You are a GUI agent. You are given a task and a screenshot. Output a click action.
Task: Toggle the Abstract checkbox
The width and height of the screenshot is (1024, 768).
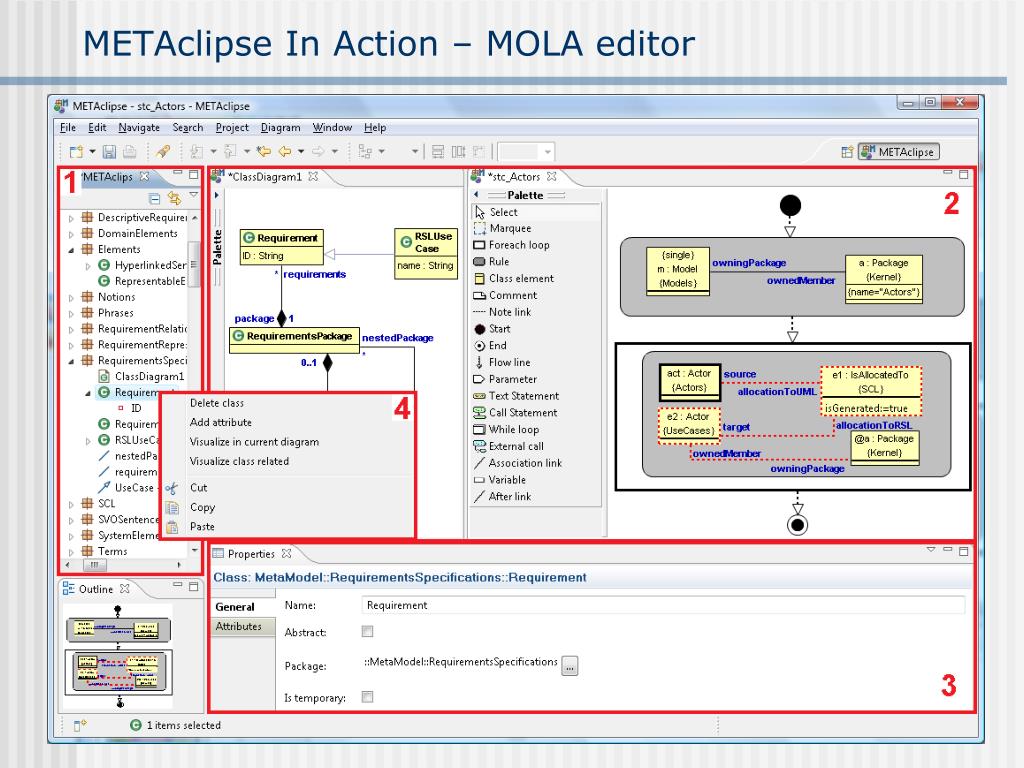368,632
